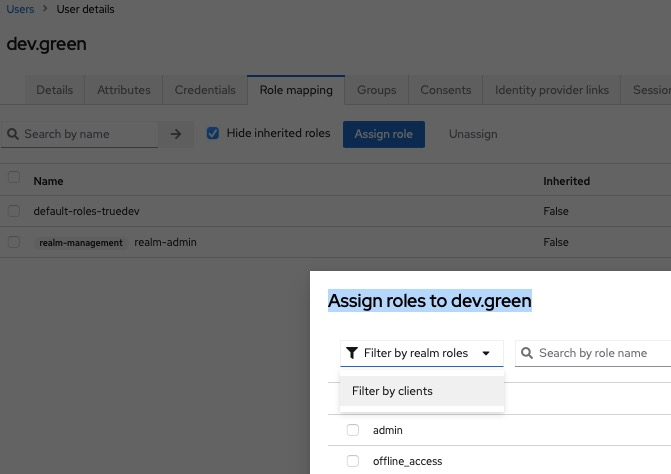Image resolution: width=671 pixels, height=474 pixels.
Task: Click the admin role name in dialog
Action: [388, 430]
